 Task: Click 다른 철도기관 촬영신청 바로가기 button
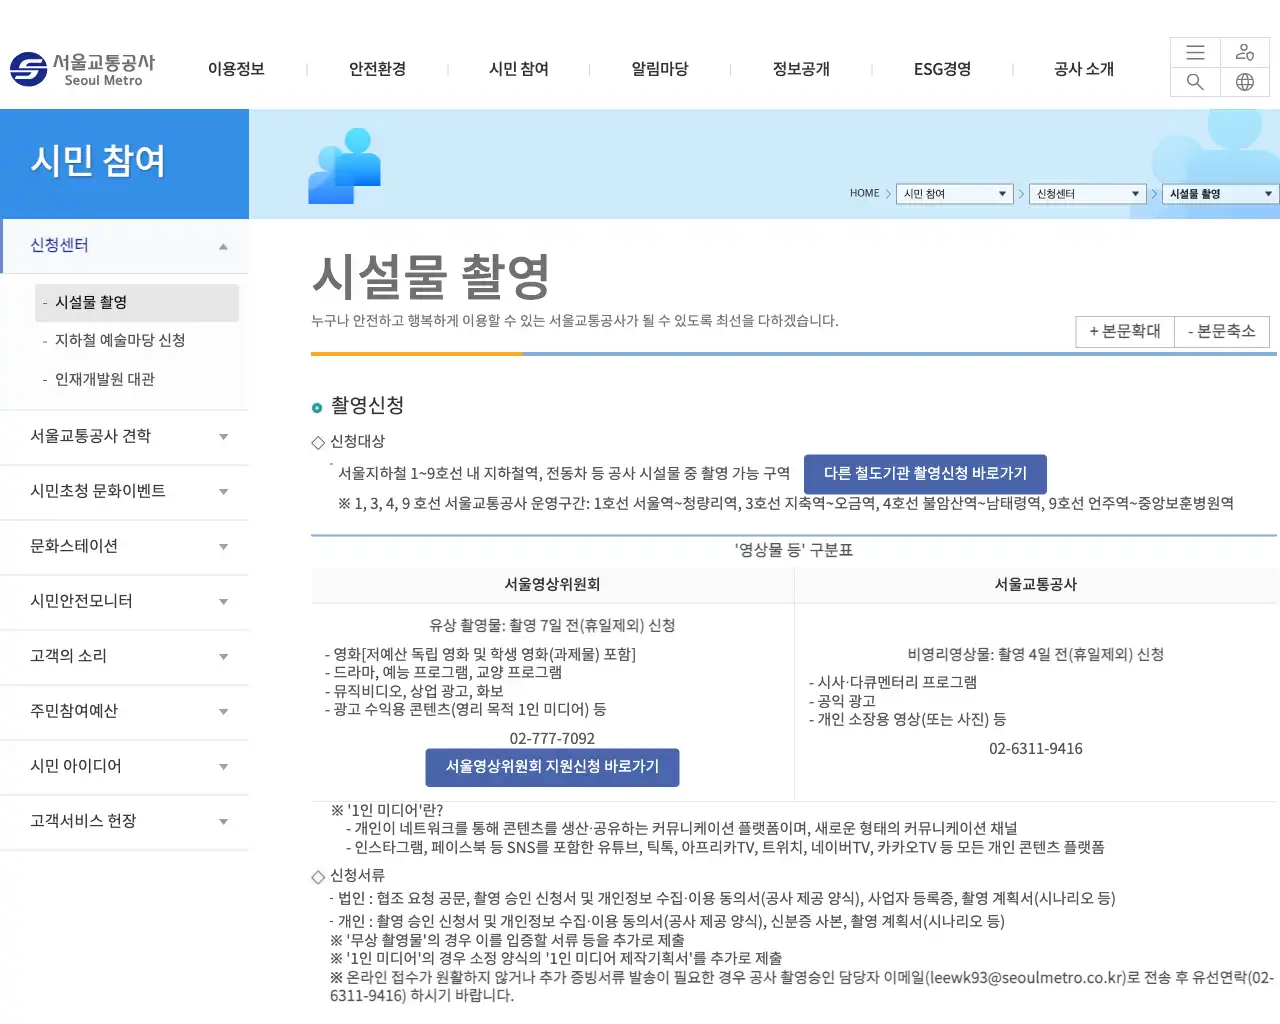point(925,473)
